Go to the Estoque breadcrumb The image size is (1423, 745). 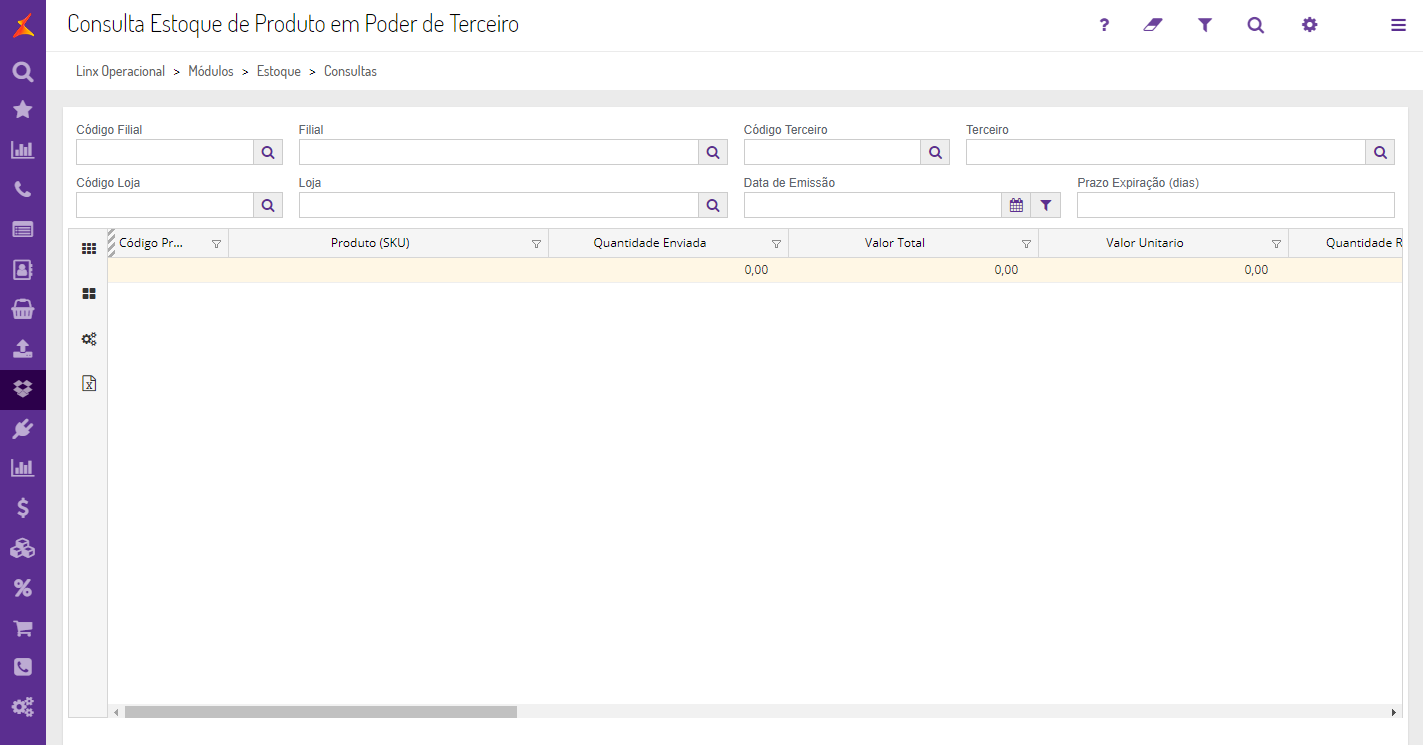coord(279,72)
